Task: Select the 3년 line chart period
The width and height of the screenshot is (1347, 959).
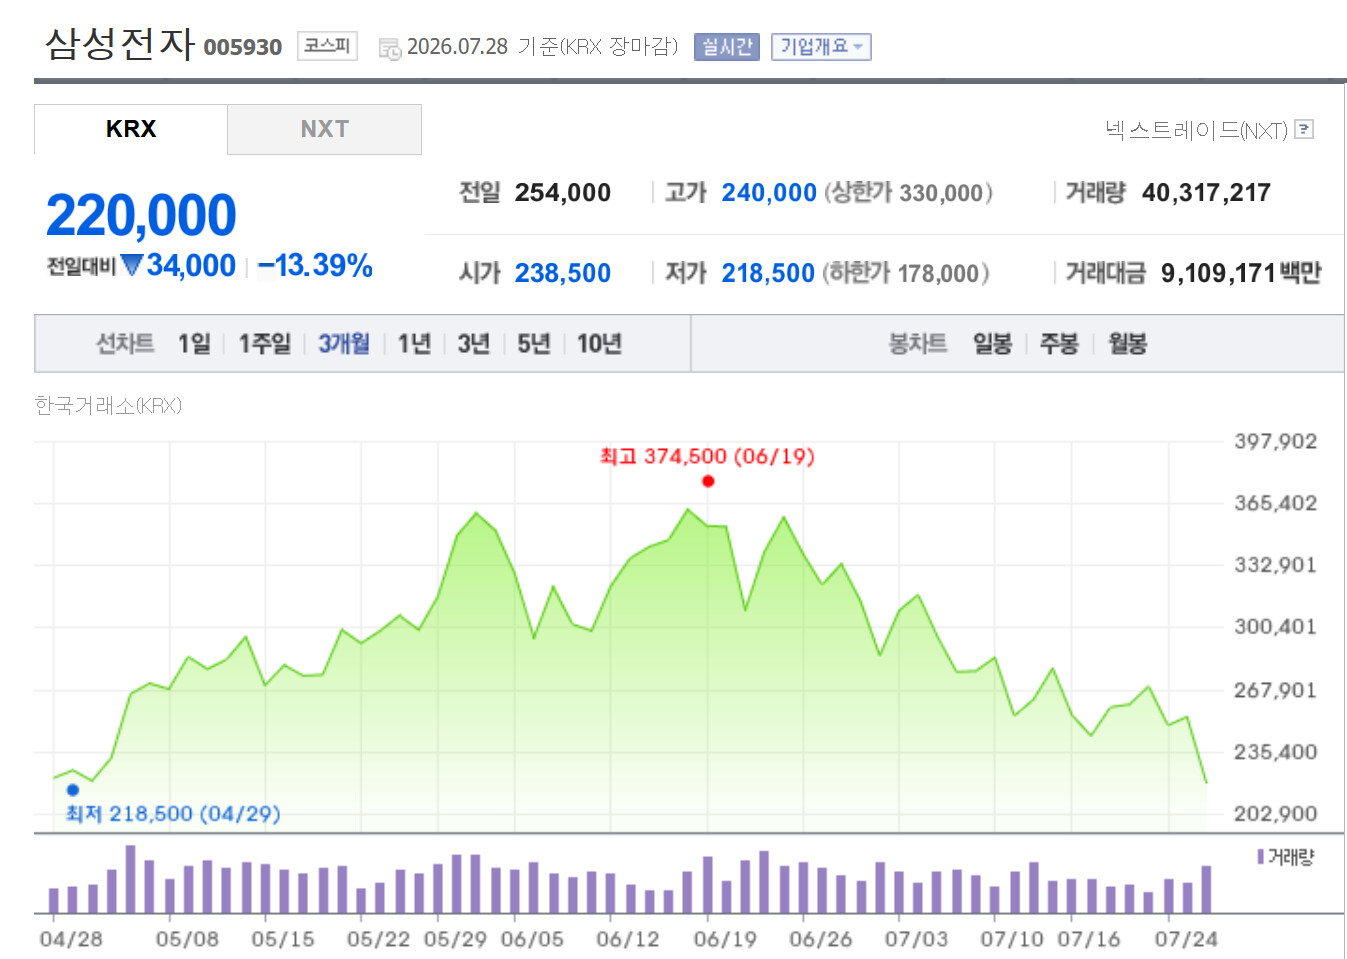Action: 474,344
